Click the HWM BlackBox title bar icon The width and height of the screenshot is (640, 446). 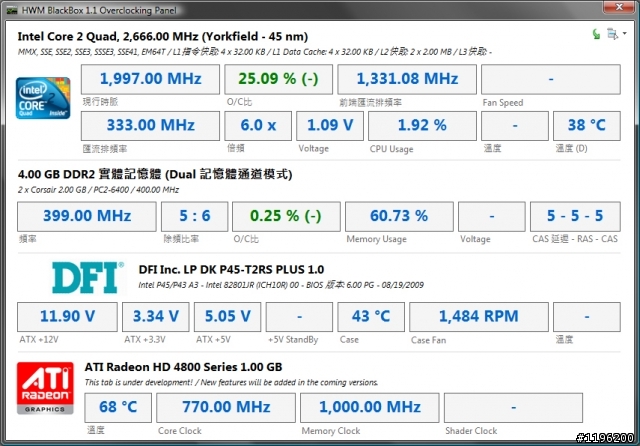(12, 10)
